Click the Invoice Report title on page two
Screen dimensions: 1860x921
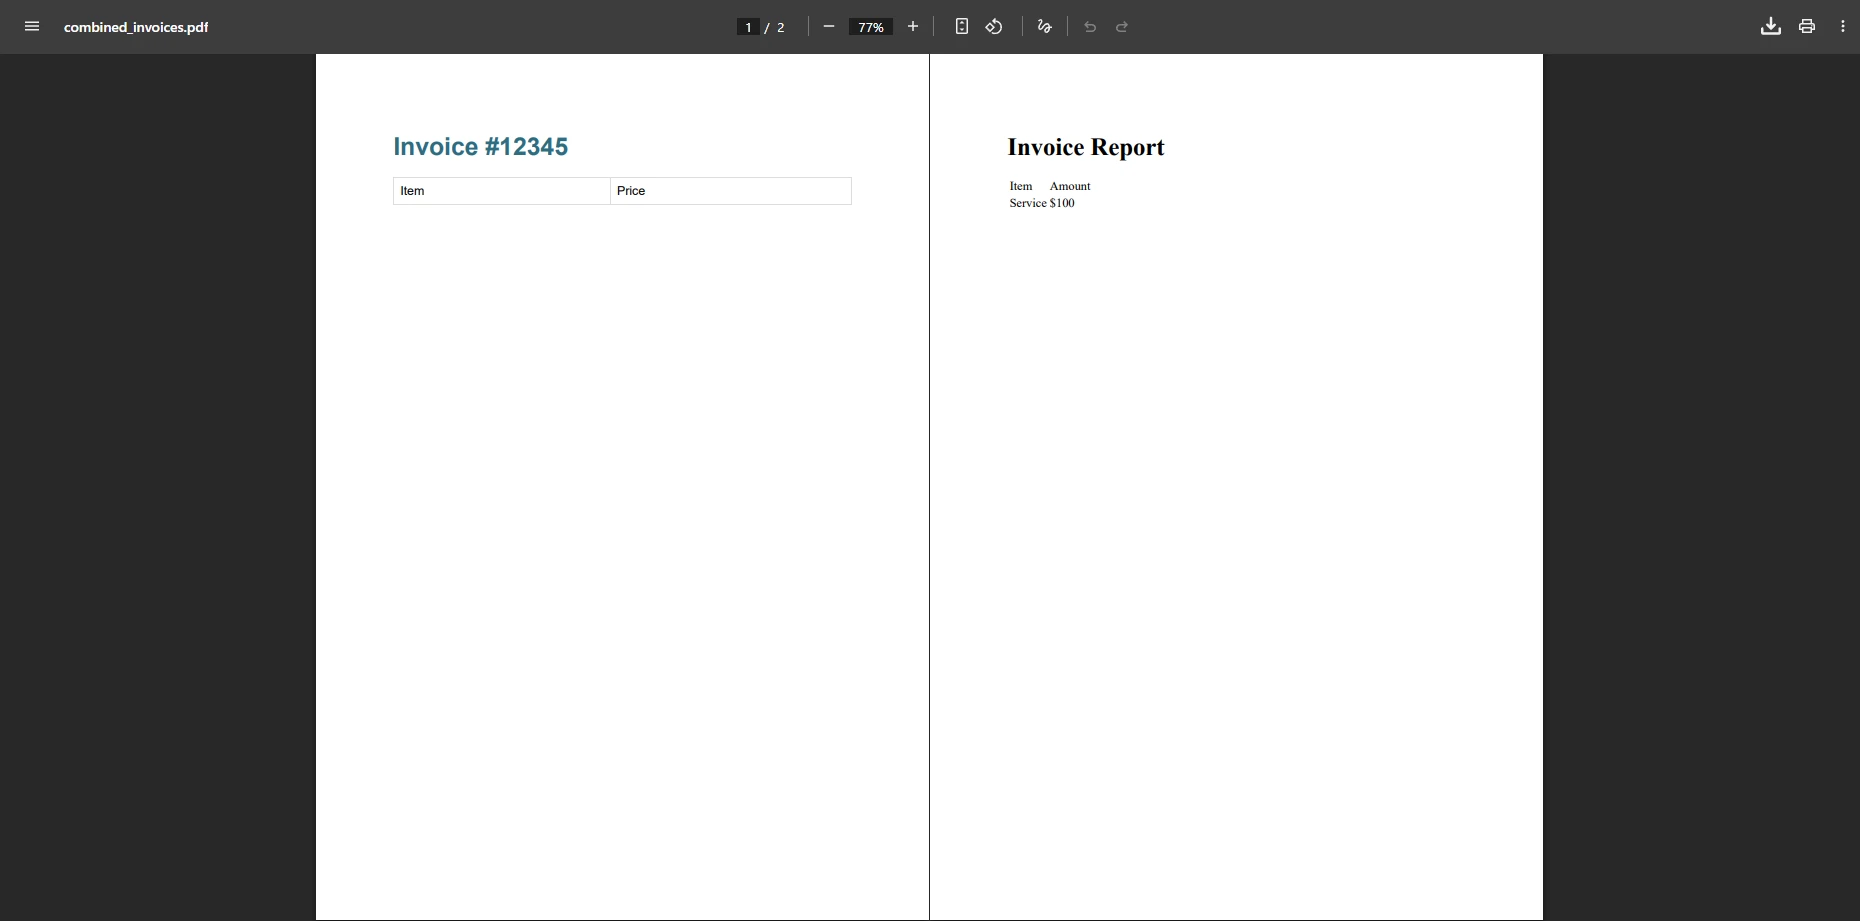[1086, 147]
